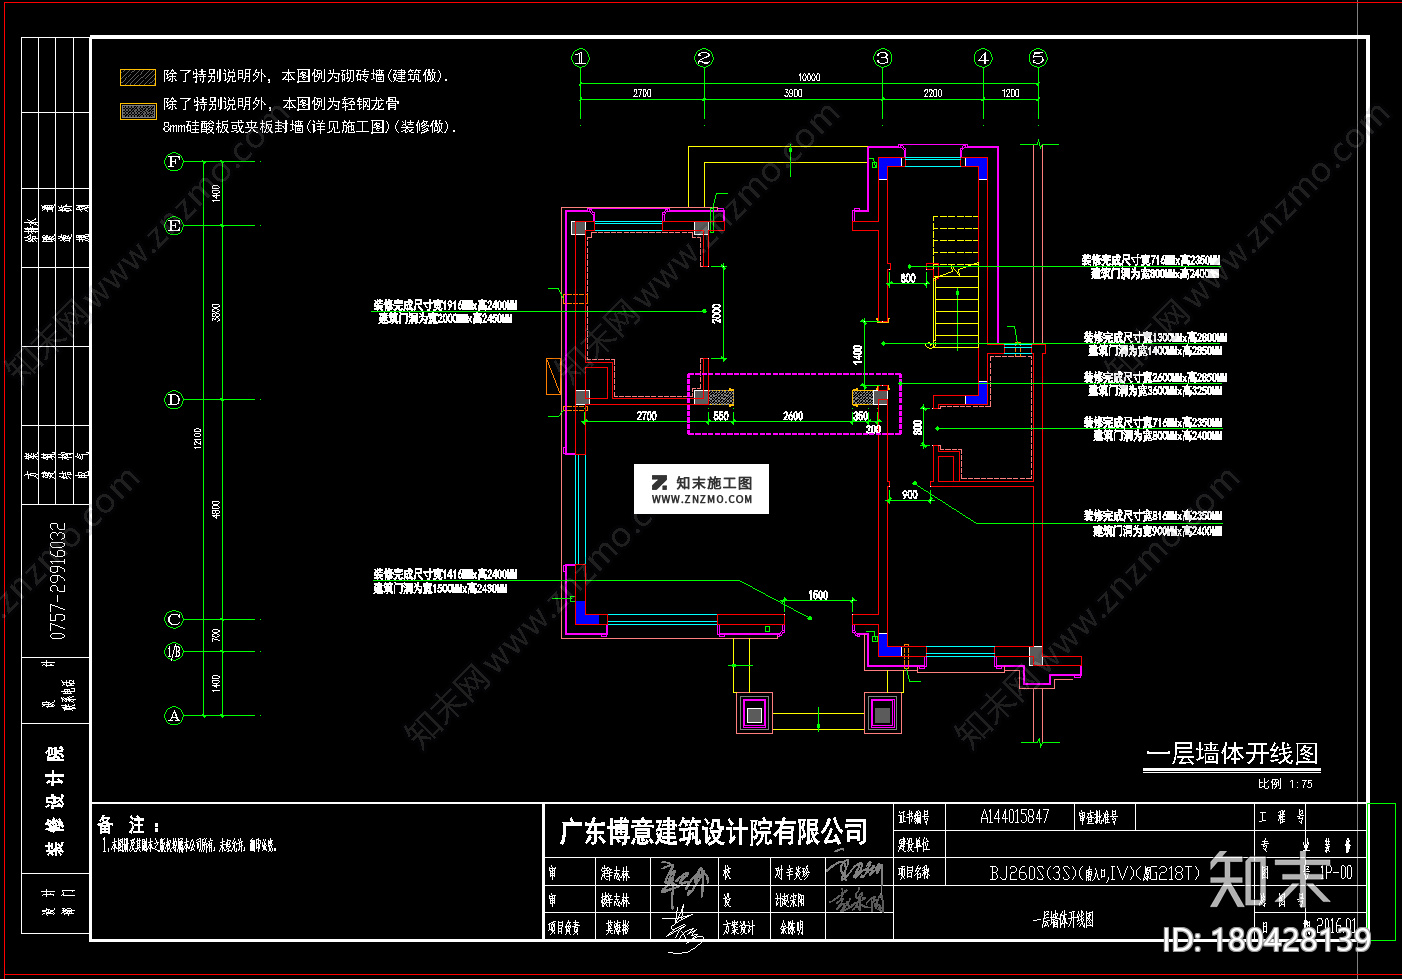Click the 550 dimension text
The image size is (1402, 979).
click(721, 416)
